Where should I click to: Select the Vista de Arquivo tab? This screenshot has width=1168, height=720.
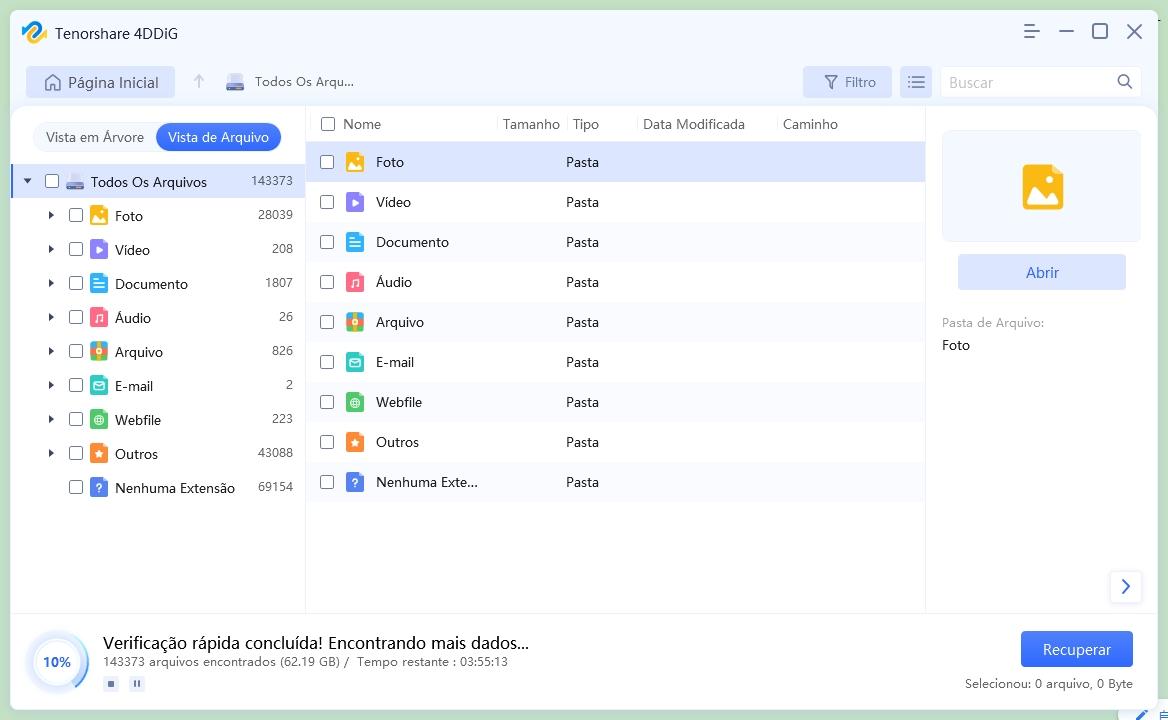point(218,137)
